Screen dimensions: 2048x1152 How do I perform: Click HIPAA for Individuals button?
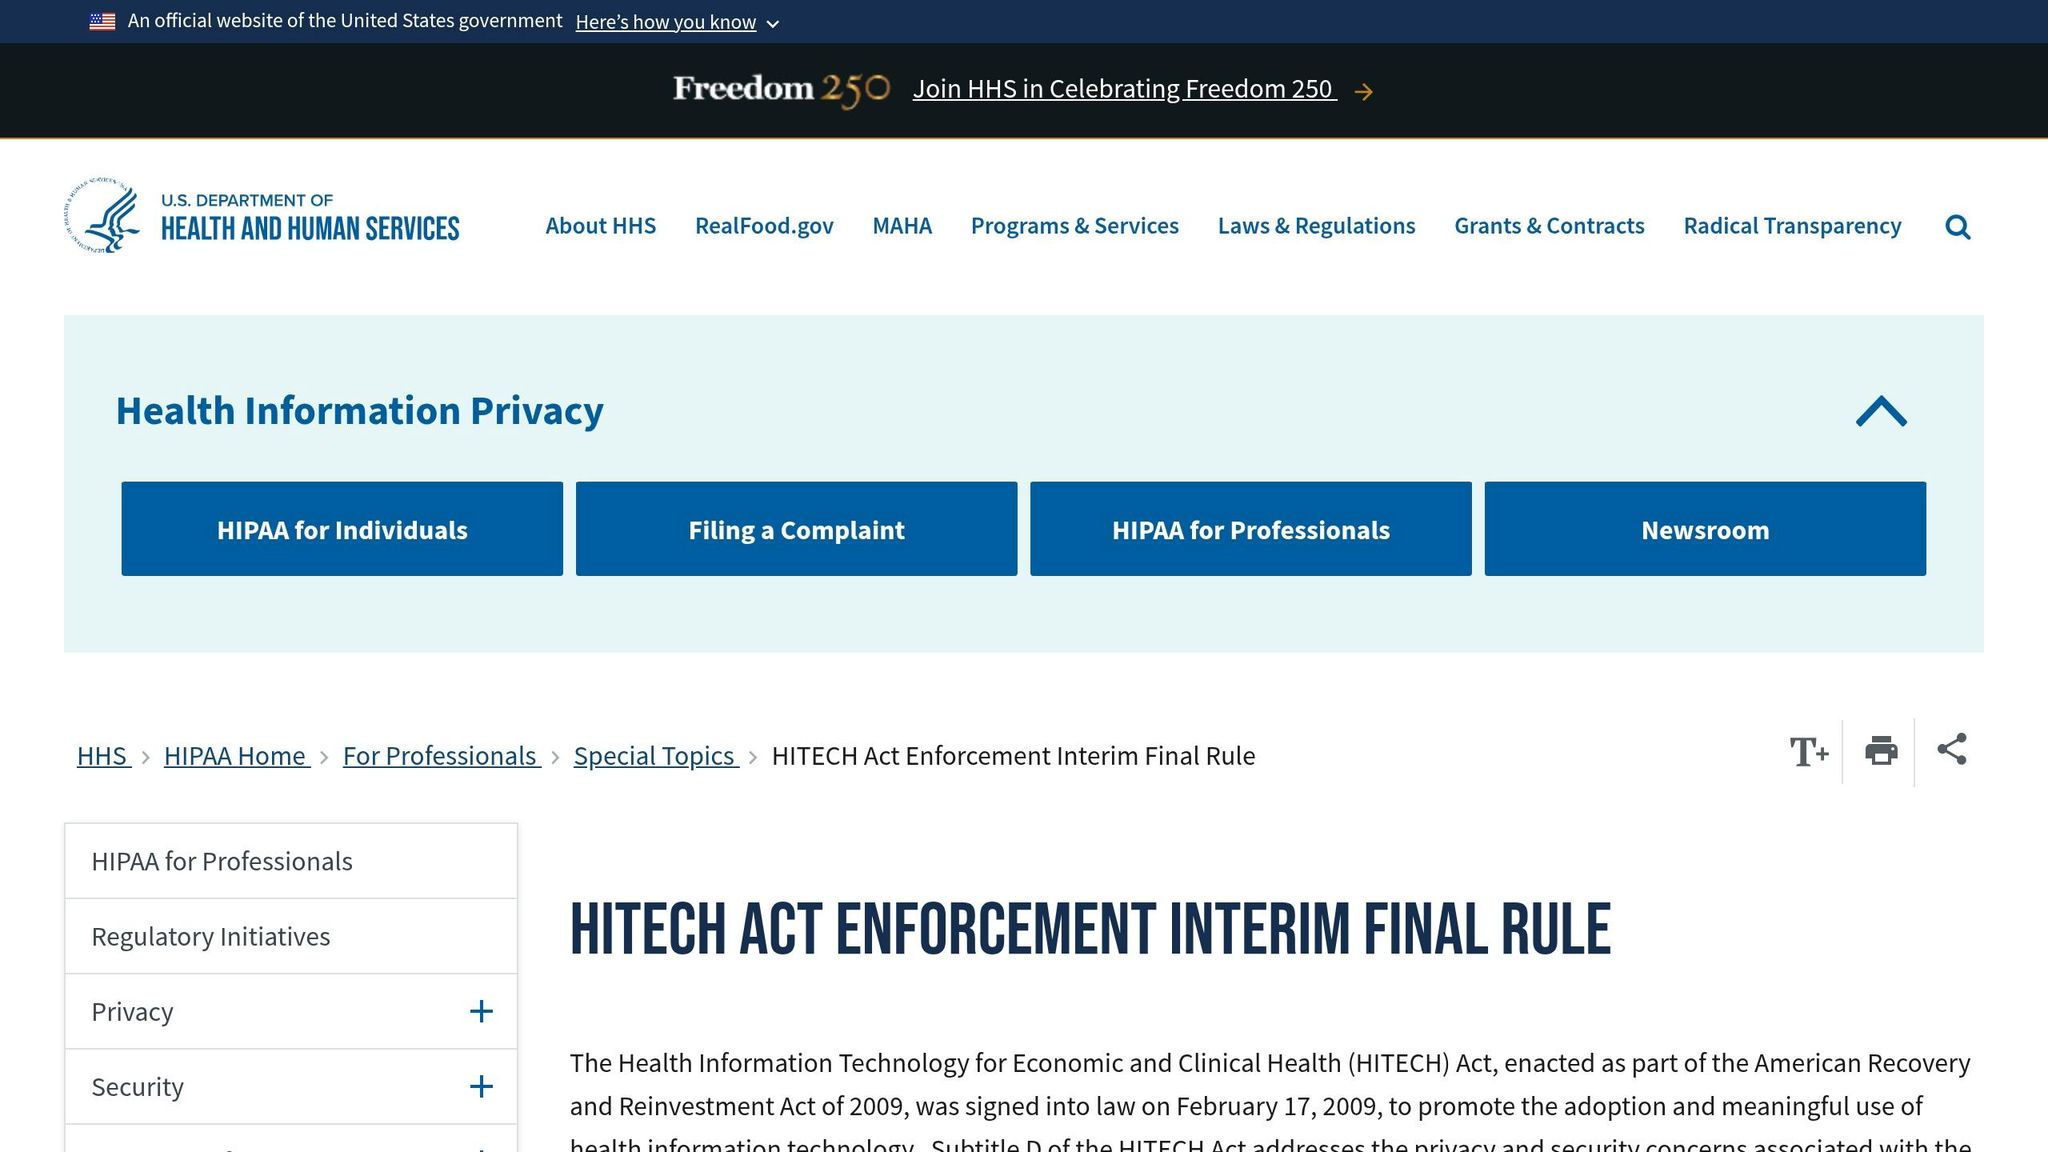(x=342, y=529)
